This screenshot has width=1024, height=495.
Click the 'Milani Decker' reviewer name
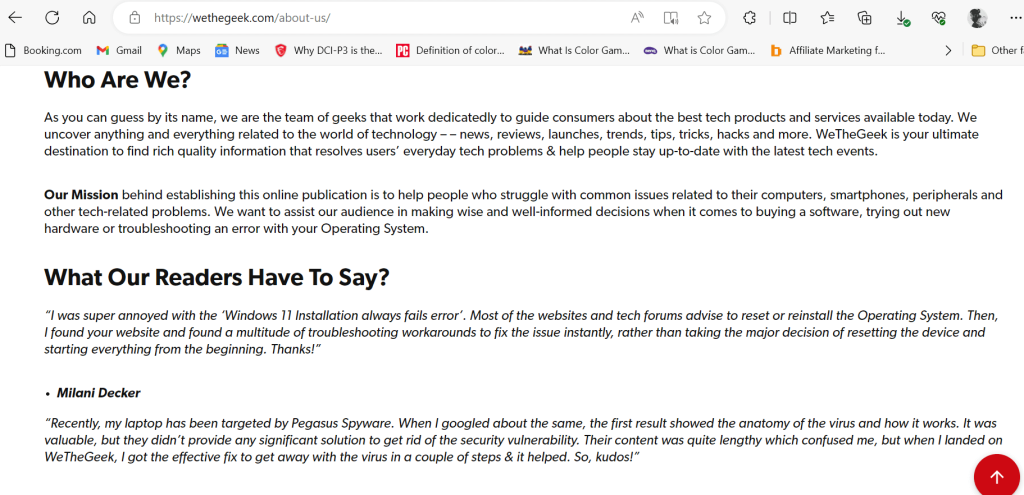coord(99,393)
